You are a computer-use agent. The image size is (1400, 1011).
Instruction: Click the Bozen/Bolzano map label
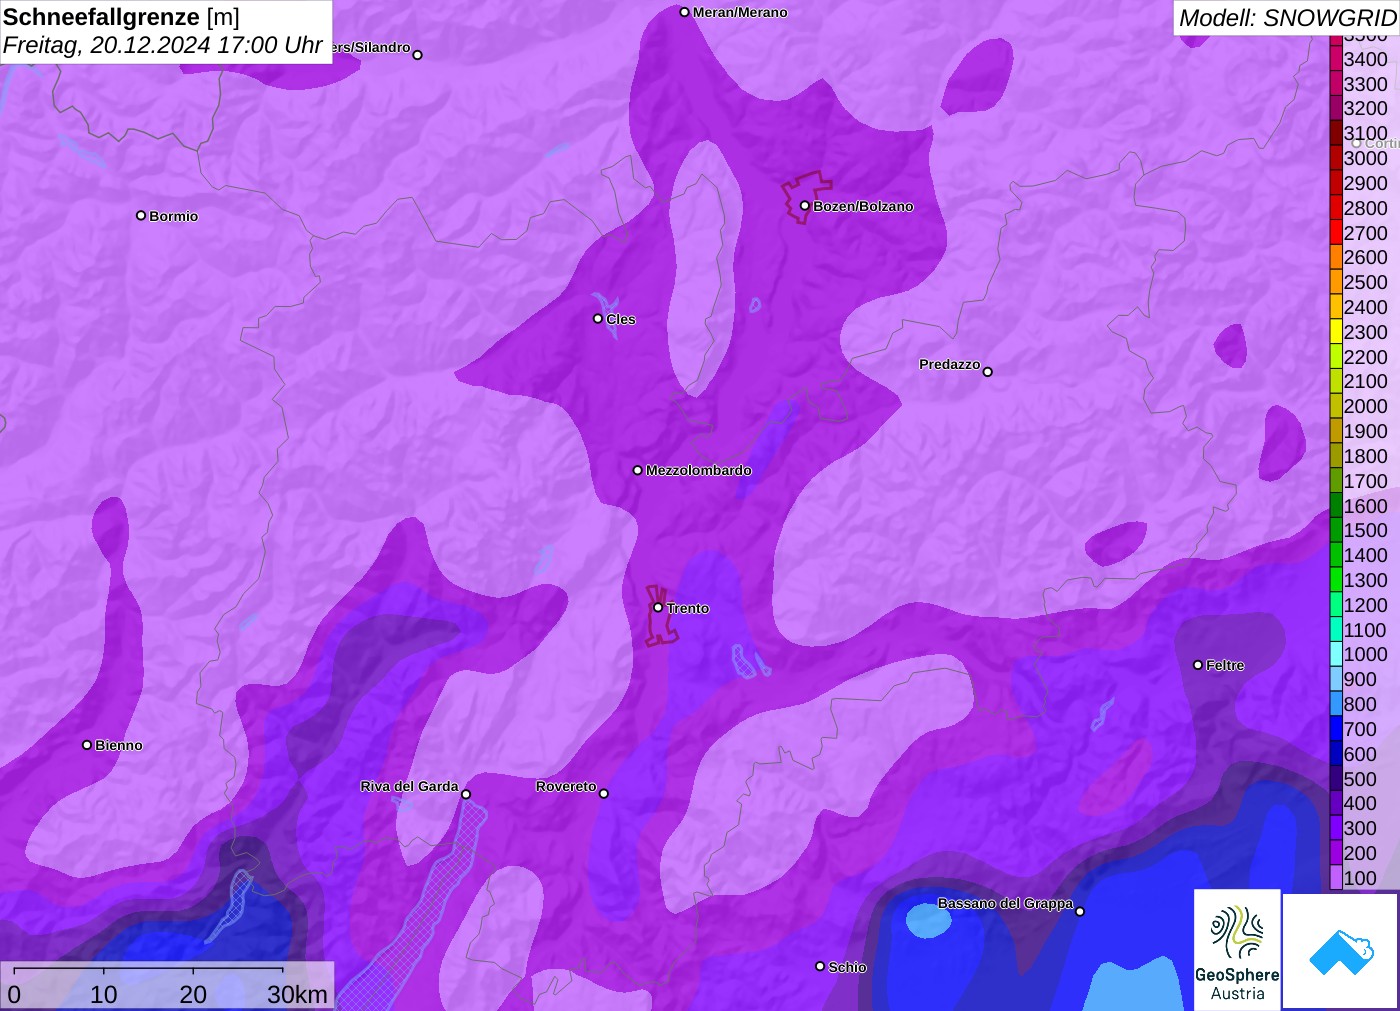[x=863, y=207]
